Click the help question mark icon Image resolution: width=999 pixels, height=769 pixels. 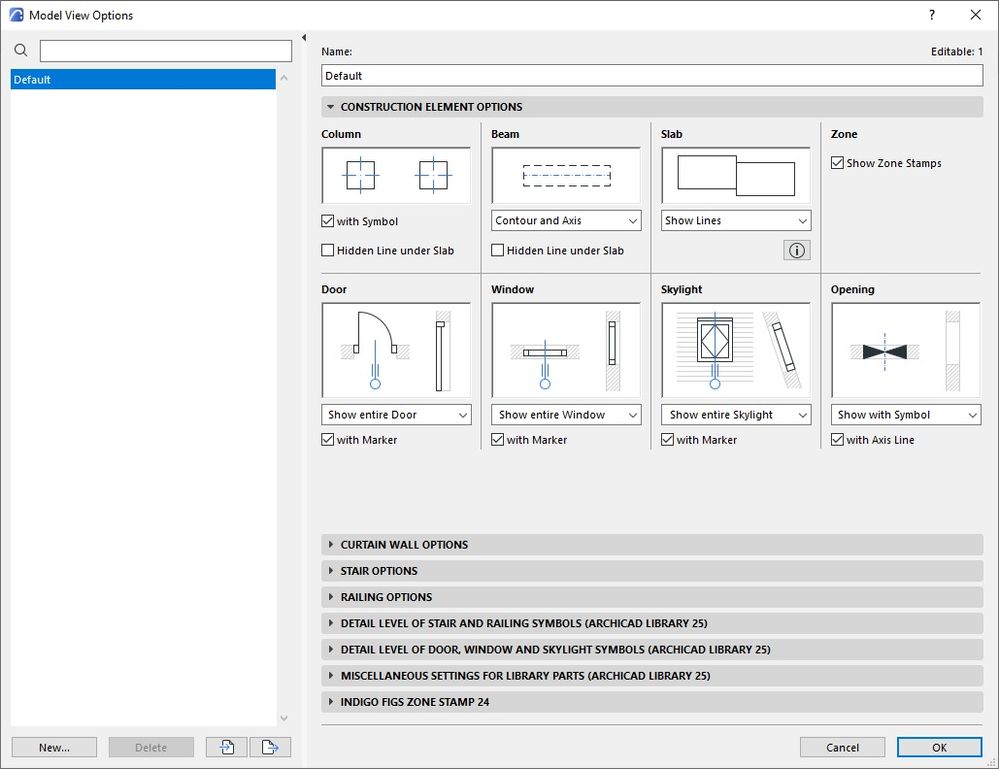(931, 15)
